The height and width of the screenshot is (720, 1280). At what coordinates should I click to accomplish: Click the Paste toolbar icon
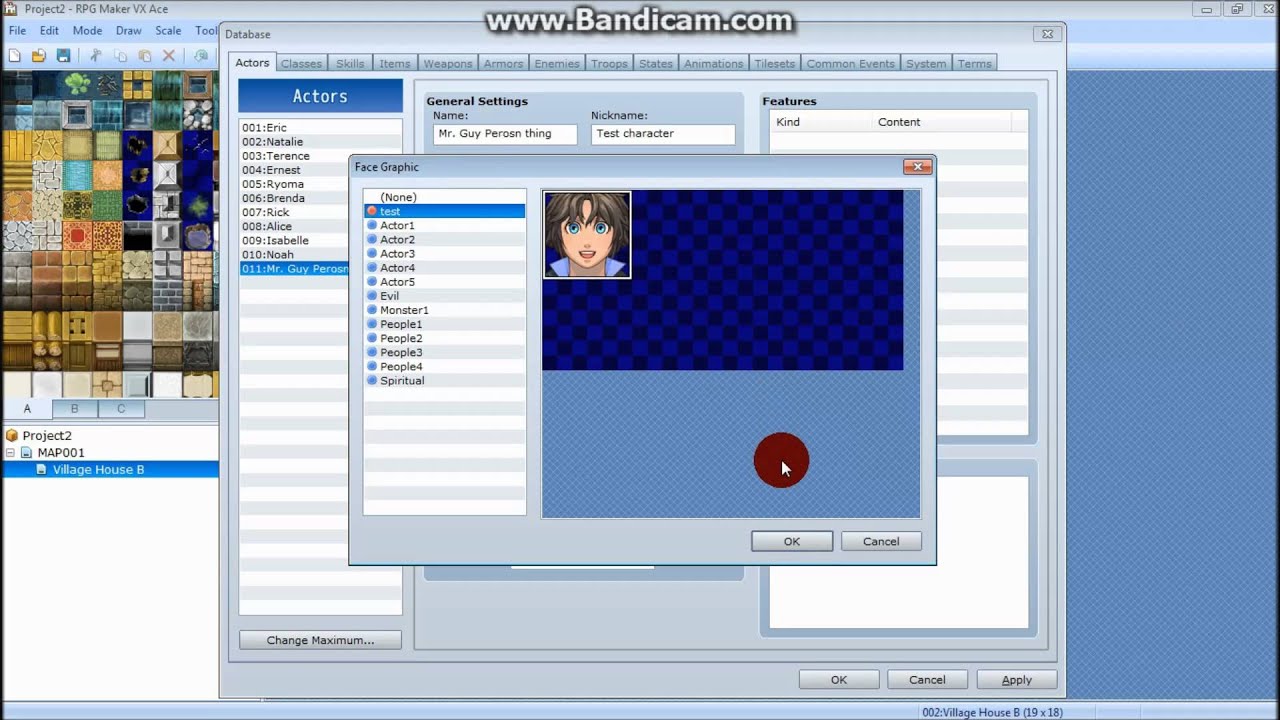(145, 56)
